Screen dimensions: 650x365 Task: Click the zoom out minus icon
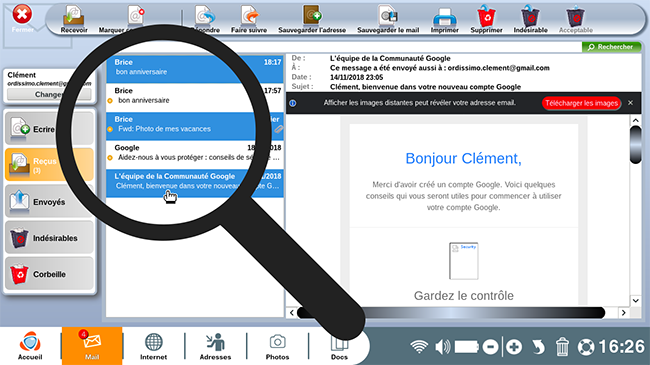pyautogui.click(x=490, y=347)
